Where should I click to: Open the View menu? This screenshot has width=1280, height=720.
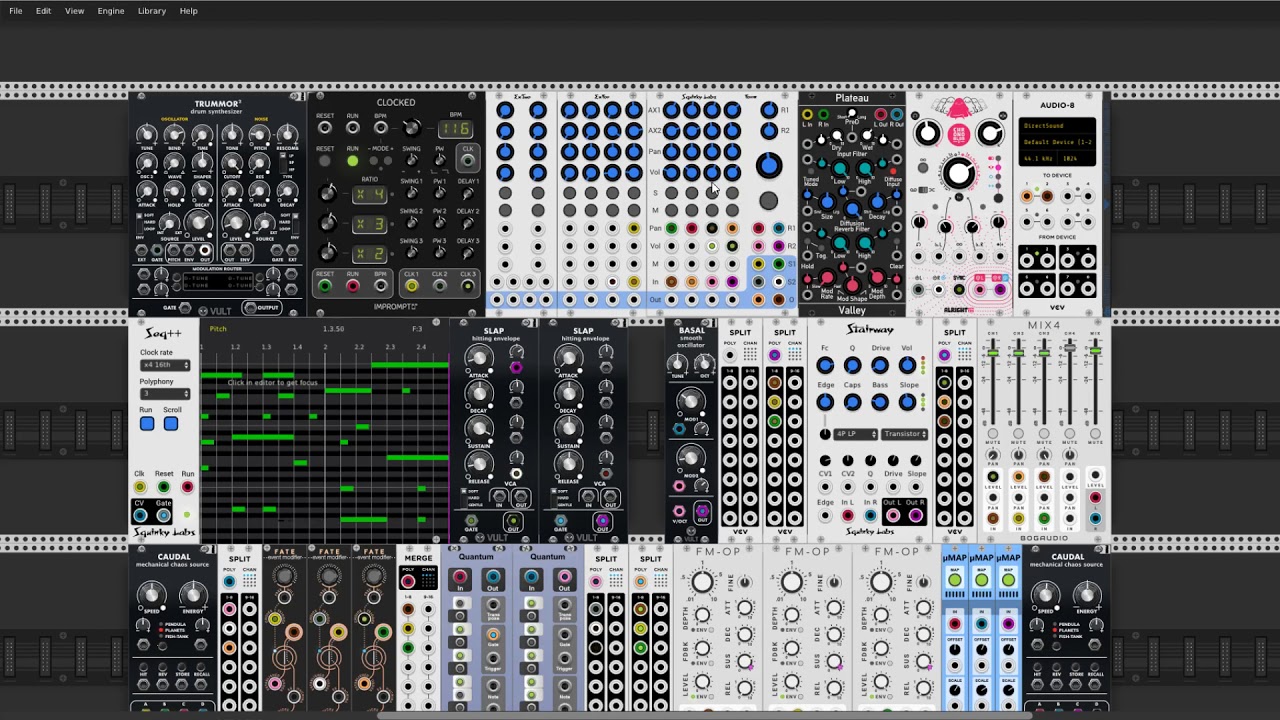tap(74, 11)
